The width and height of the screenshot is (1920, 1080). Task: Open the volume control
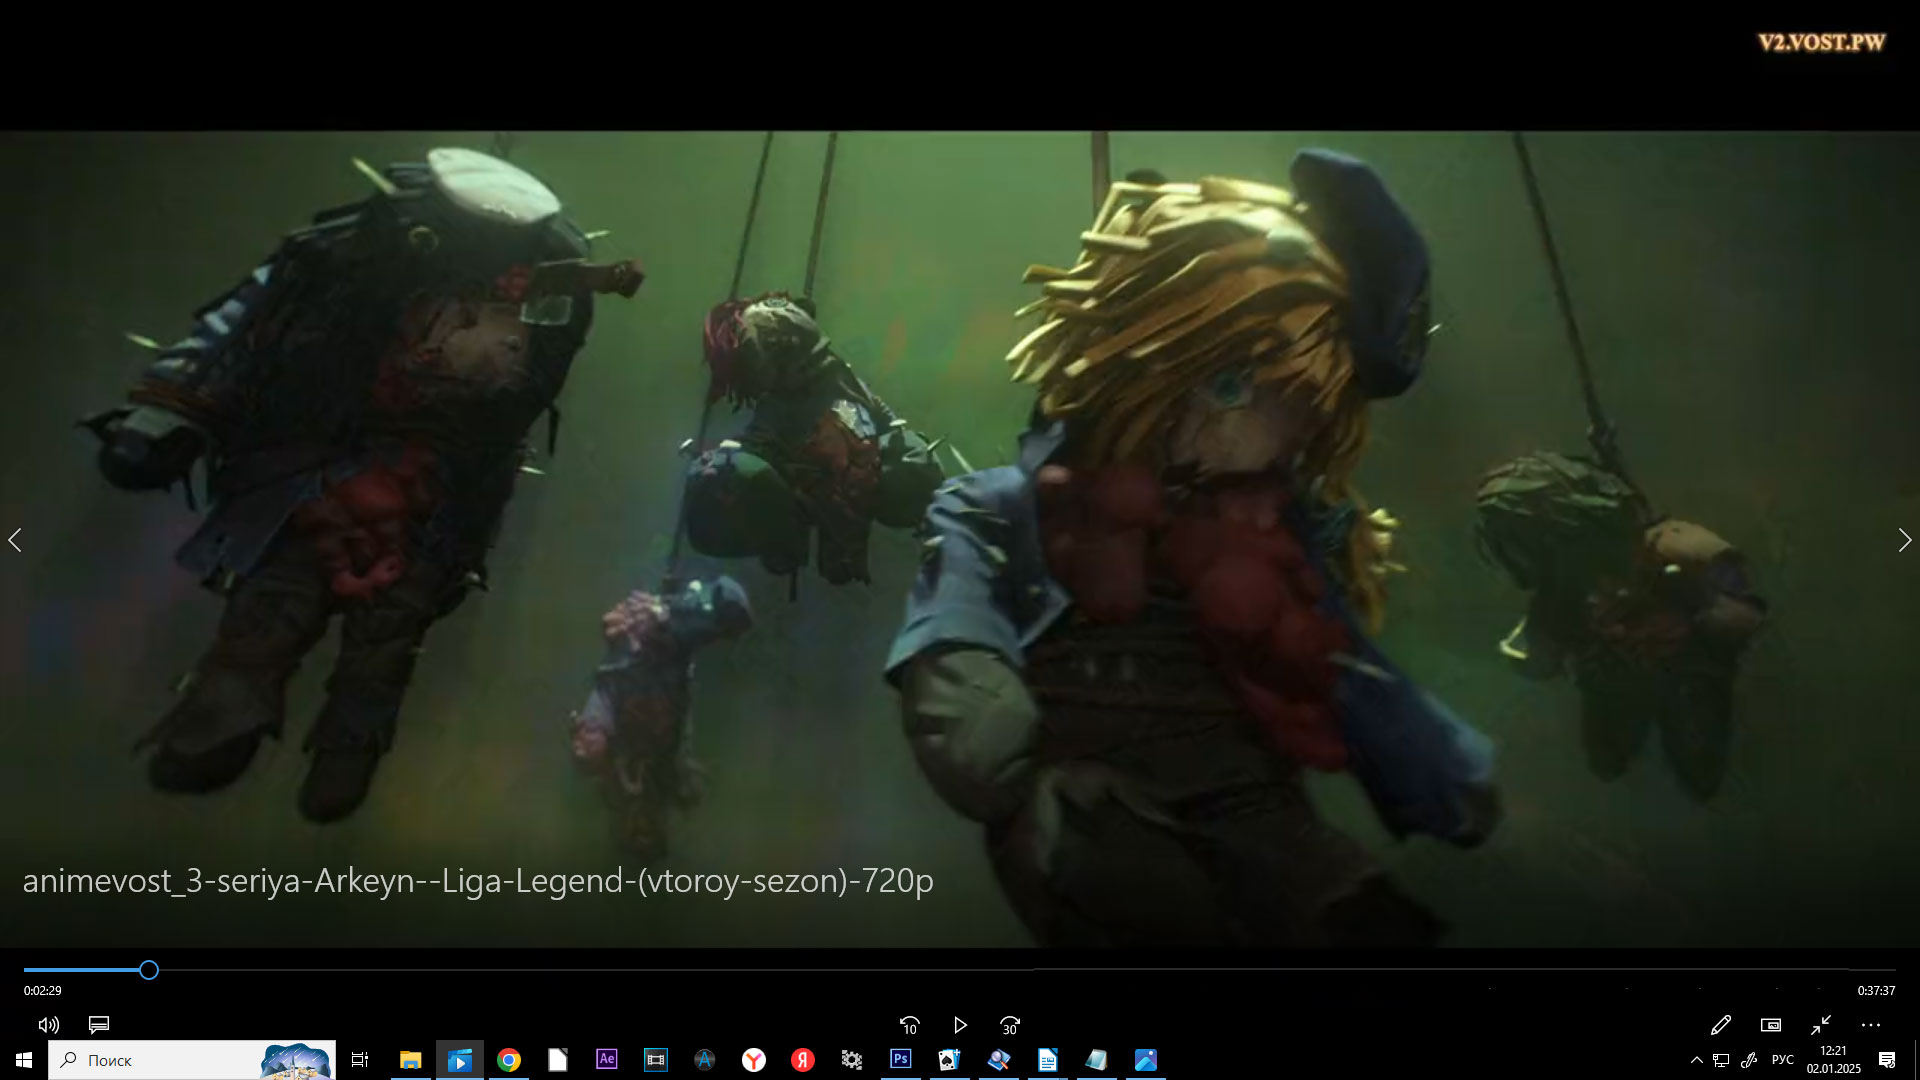coord(48,1025)
